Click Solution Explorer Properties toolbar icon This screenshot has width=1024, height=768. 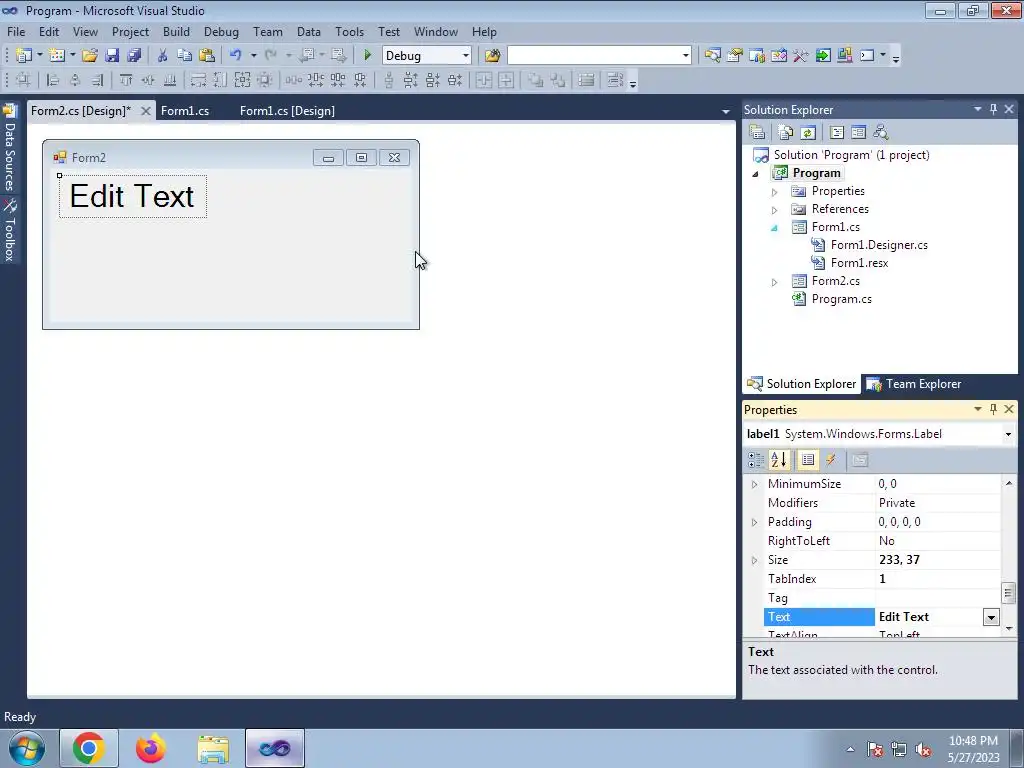pos(757,133)
